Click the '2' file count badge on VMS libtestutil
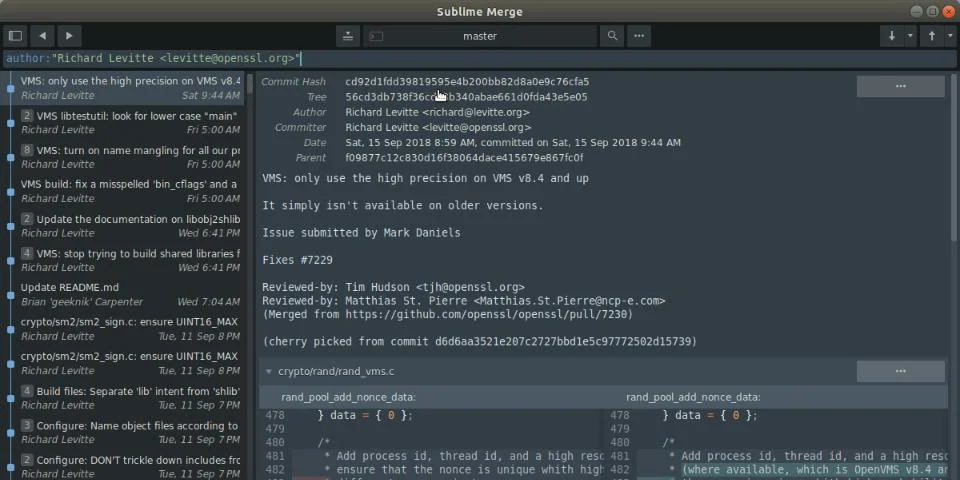This screenshot has height=480, width=960. (x=27, y=116)
